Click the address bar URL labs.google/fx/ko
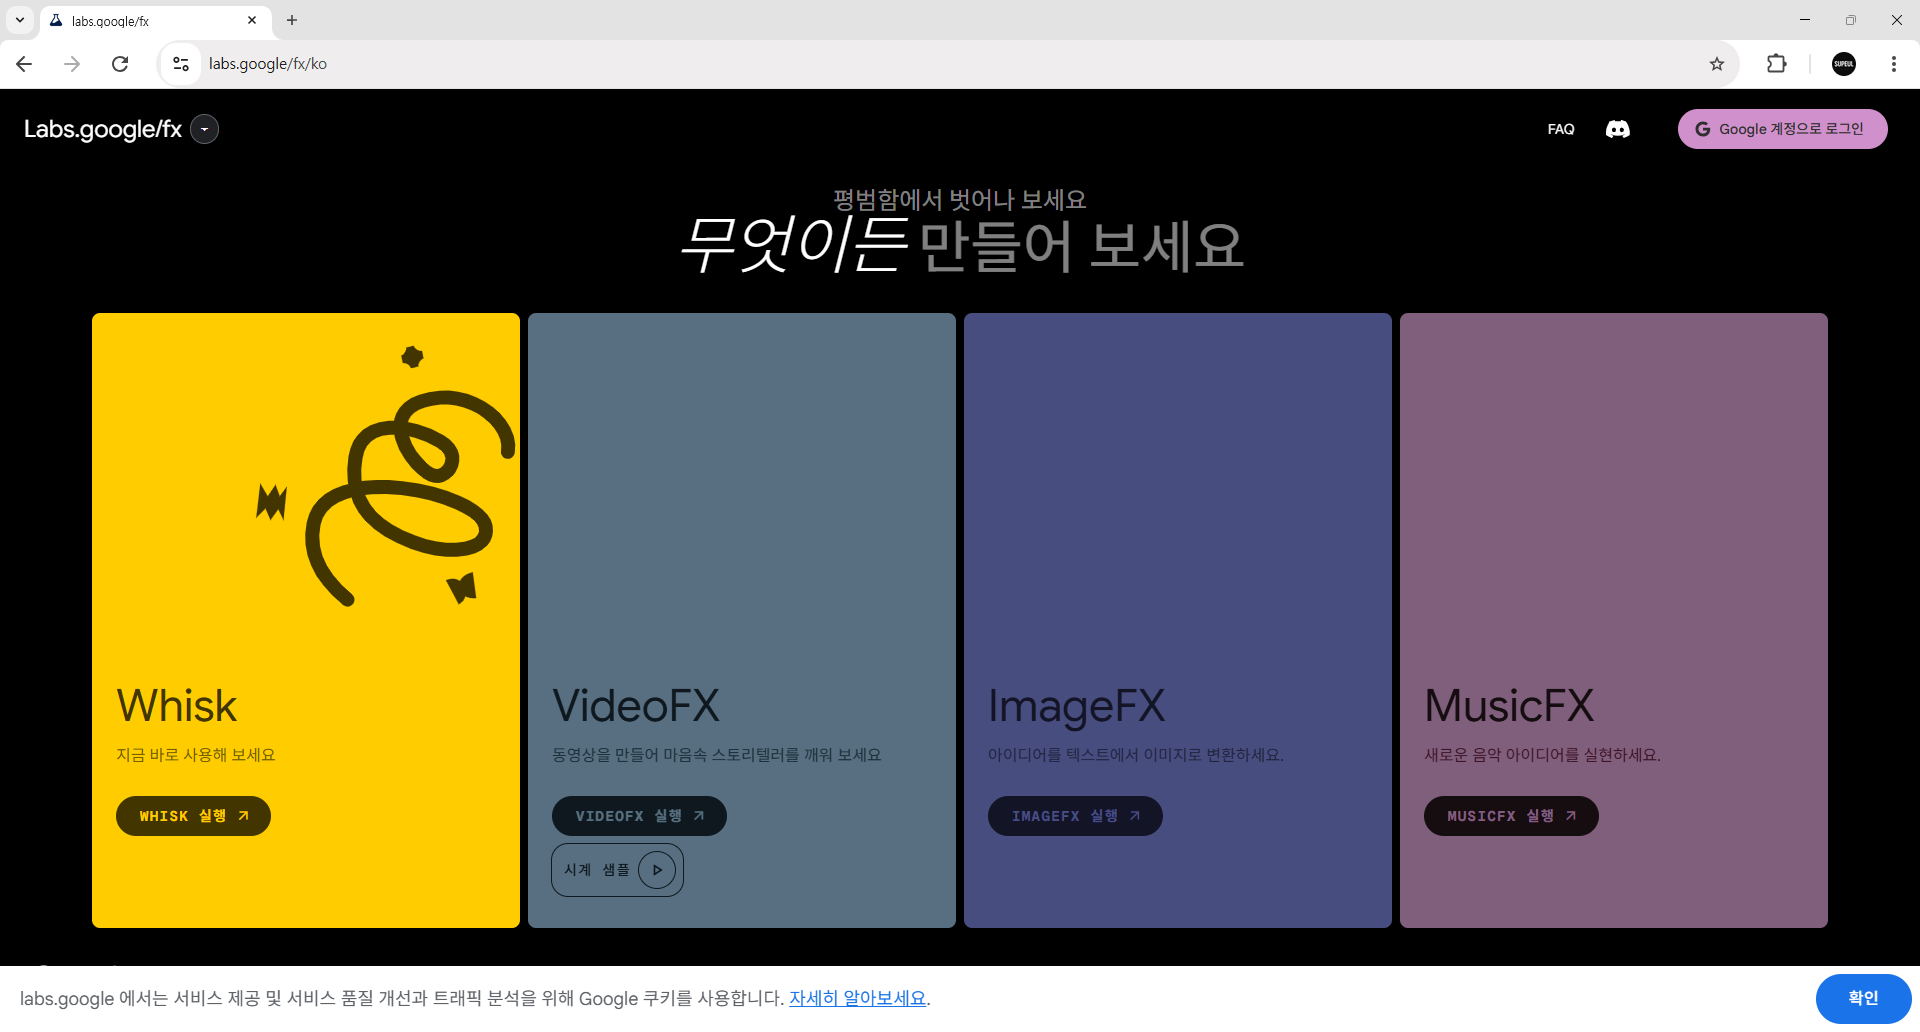The image size is (1920, 1032). click(x=268, y=64)
